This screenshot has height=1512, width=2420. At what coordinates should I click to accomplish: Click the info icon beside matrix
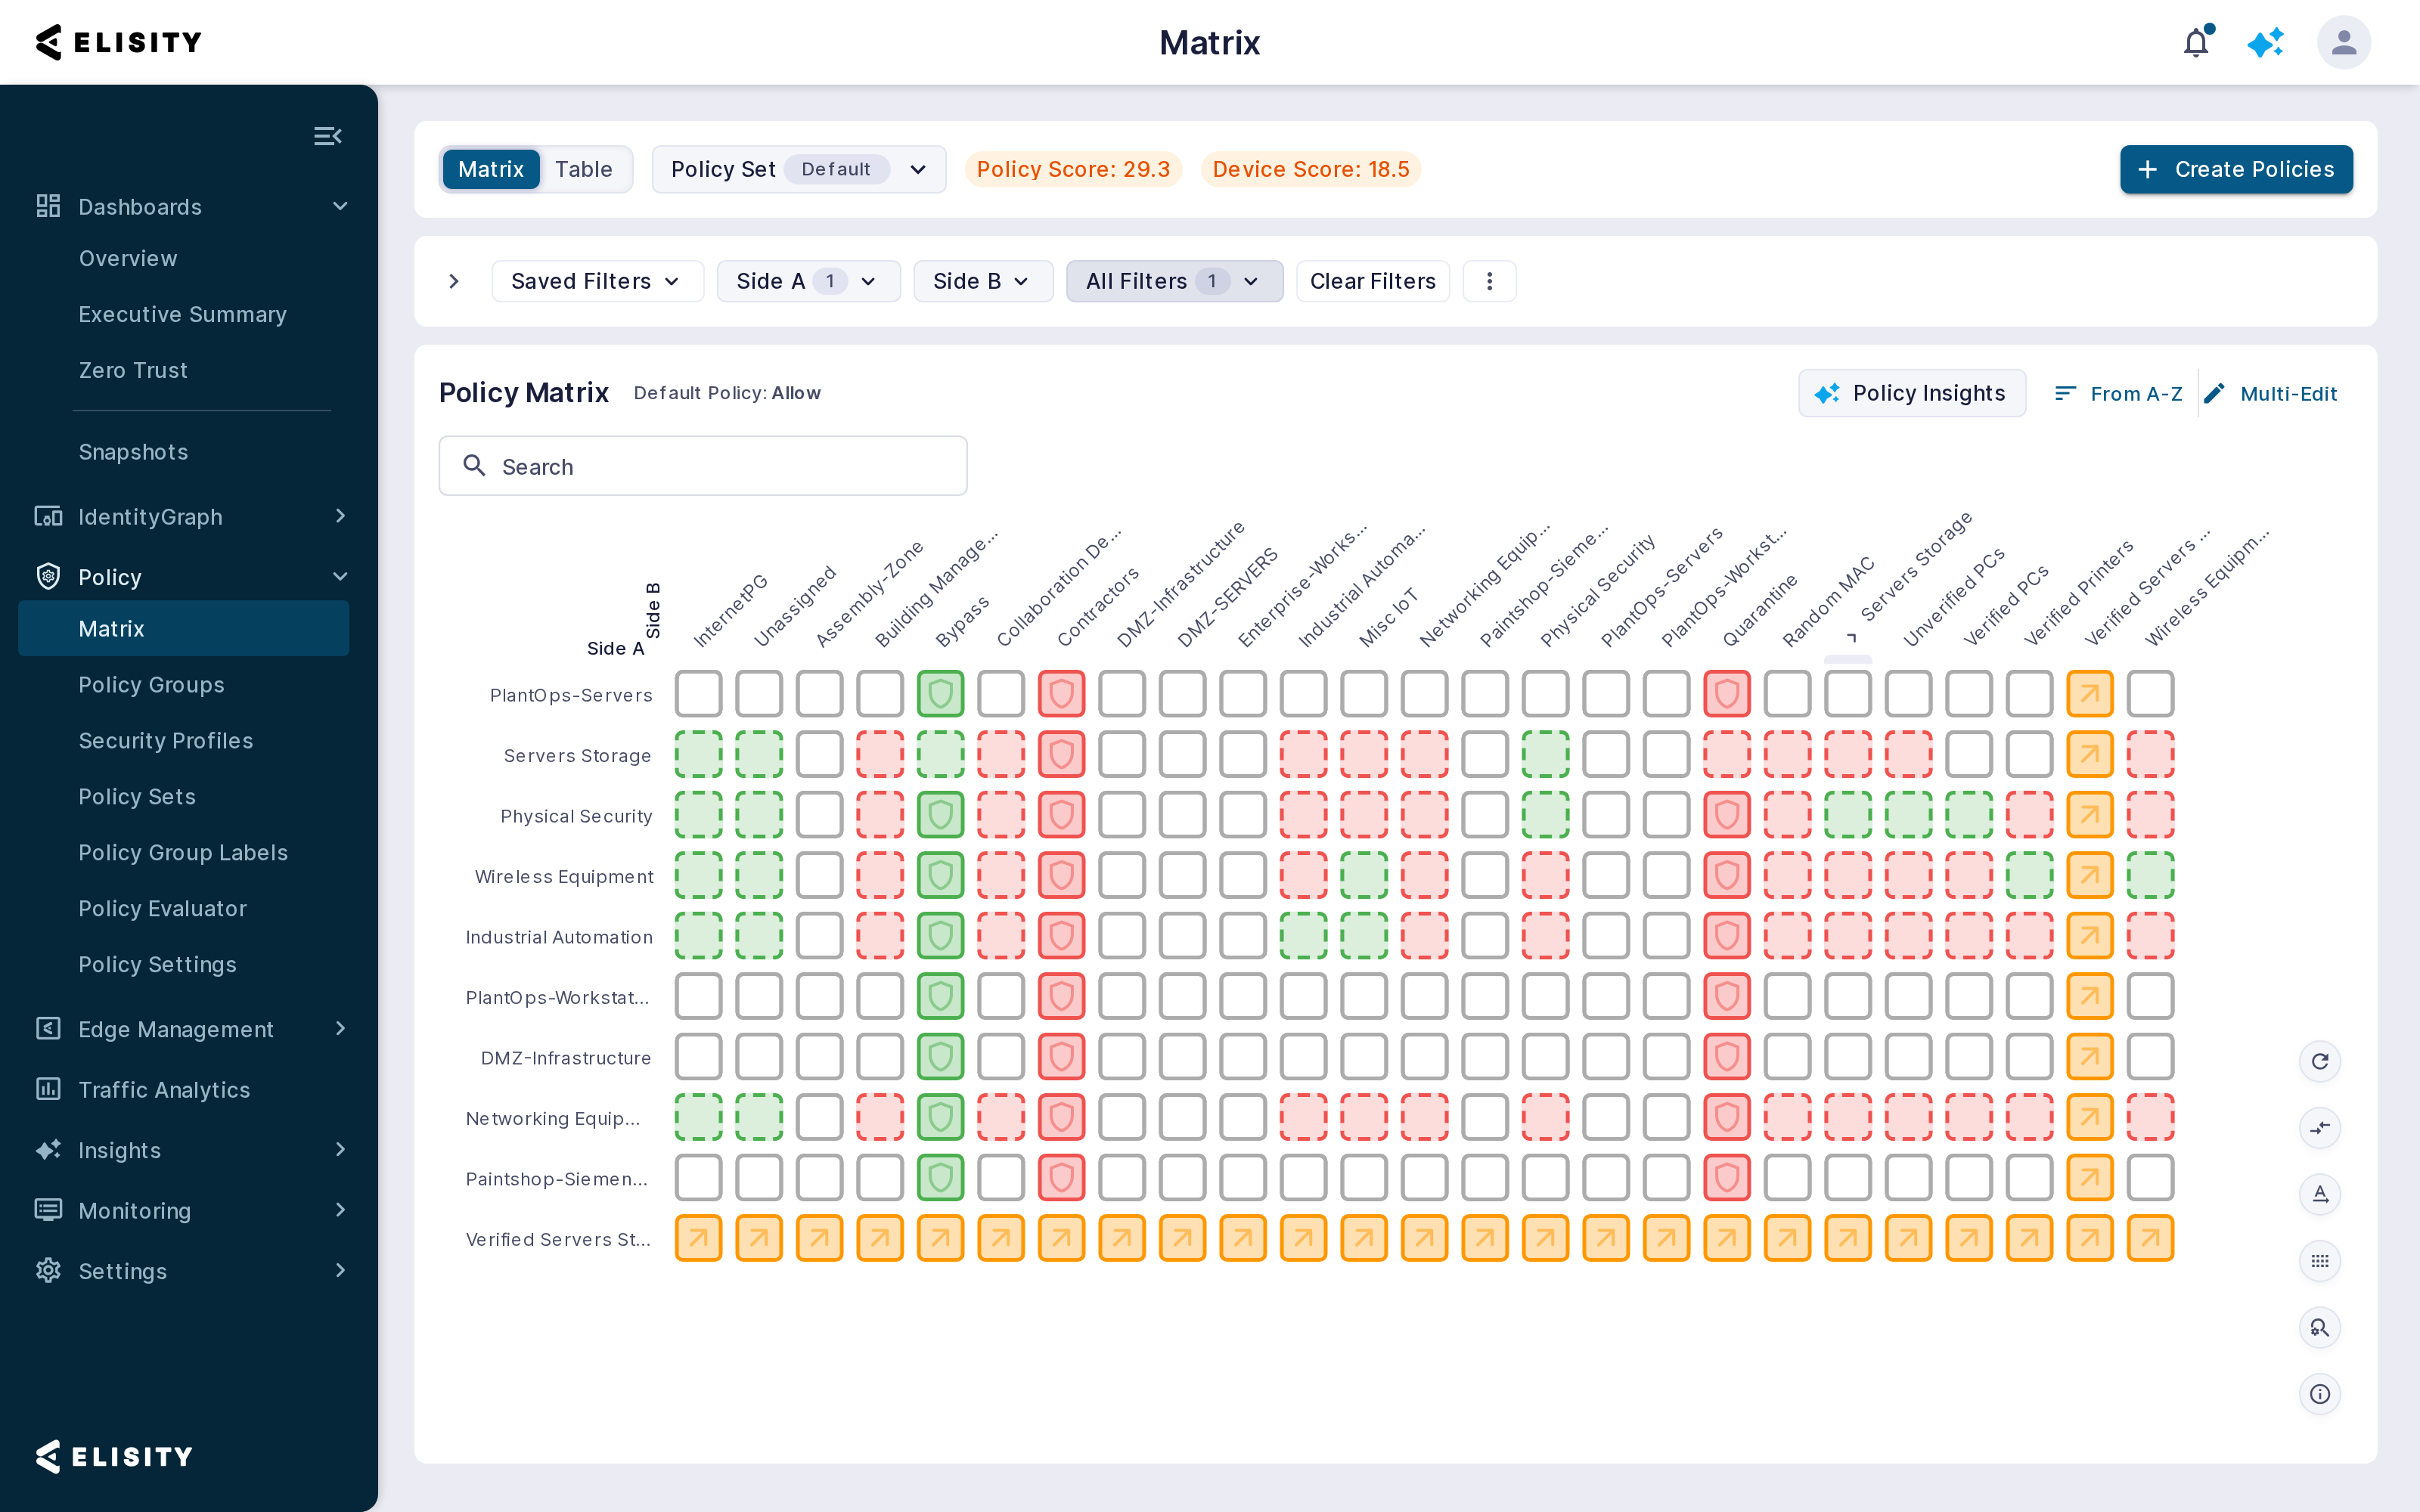coord(2320,1394)
